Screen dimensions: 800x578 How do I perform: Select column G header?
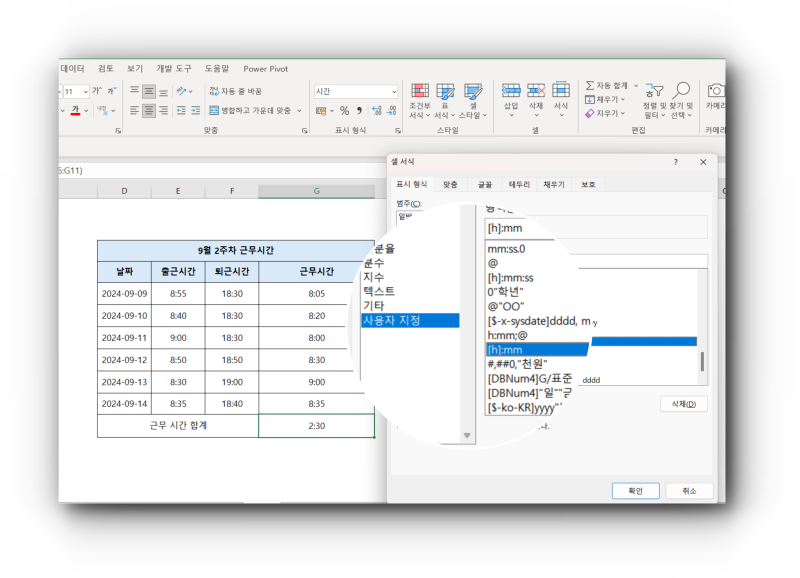[316, 191]
